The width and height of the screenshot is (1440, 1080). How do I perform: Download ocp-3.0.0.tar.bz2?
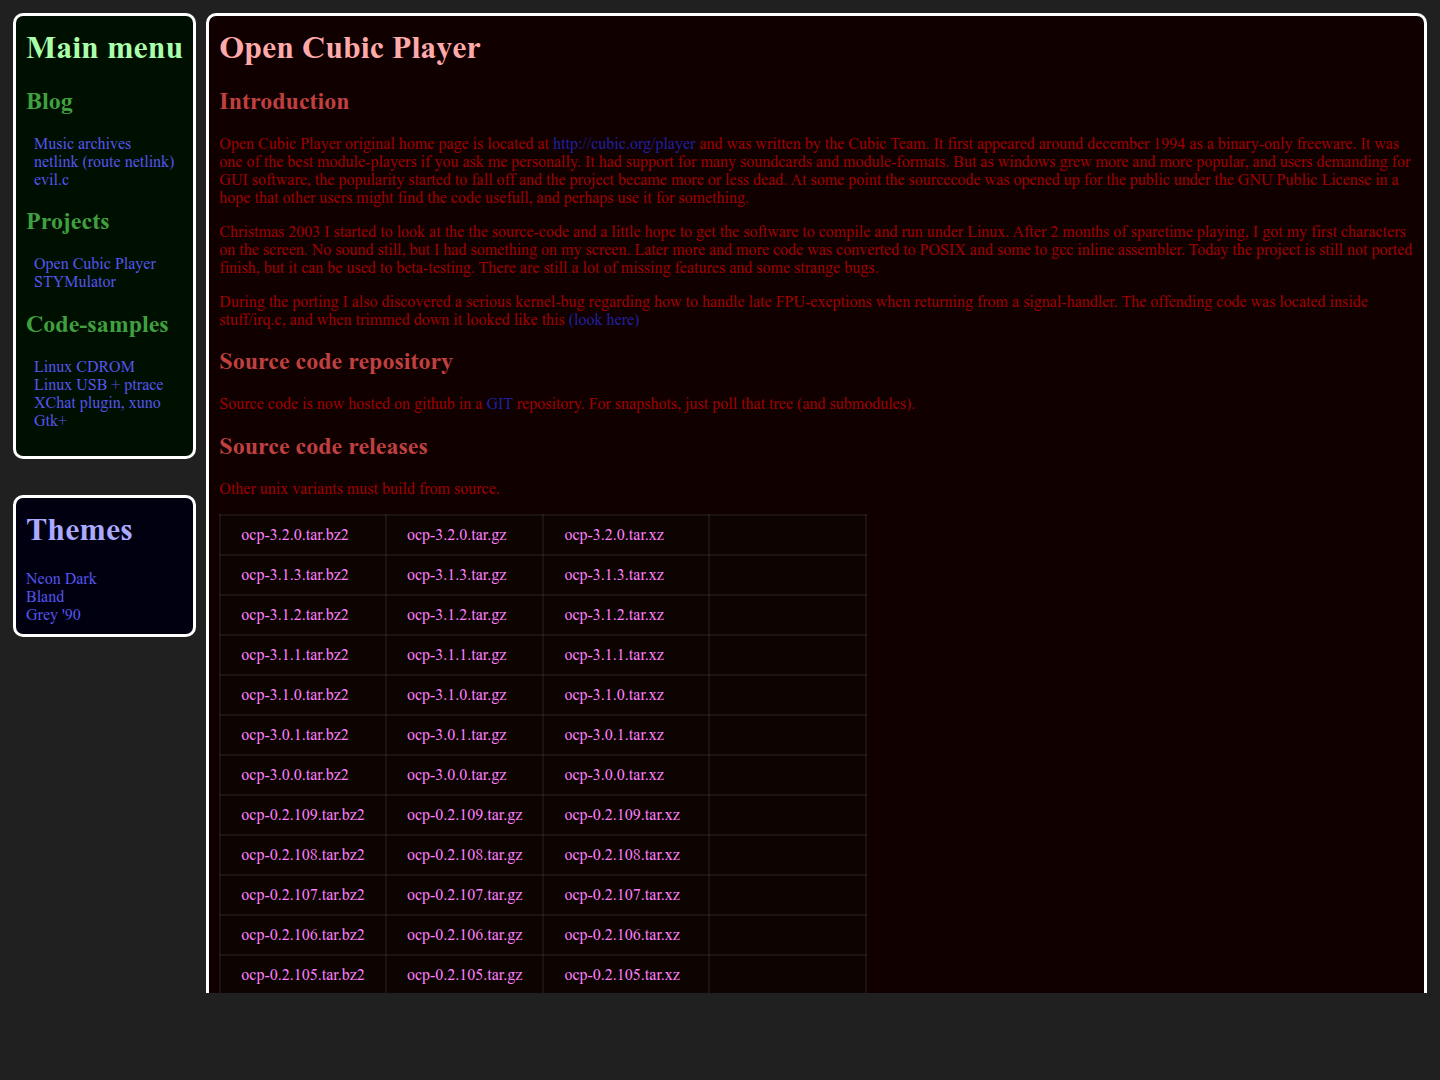pos(295,775)
